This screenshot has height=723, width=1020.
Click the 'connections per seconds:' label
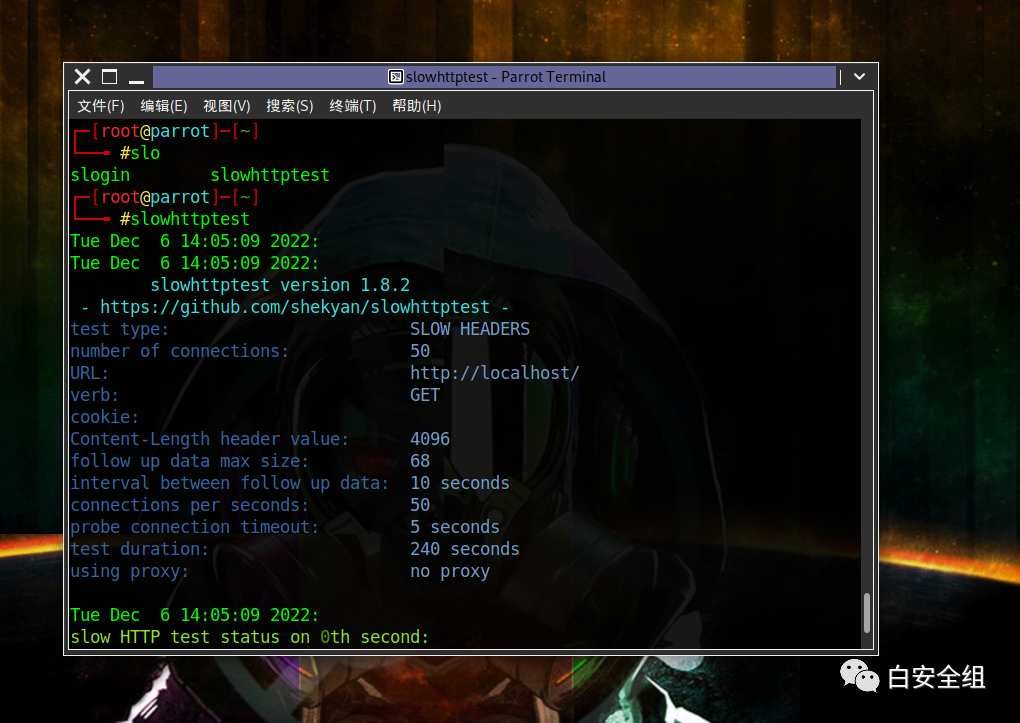[189, 505]
